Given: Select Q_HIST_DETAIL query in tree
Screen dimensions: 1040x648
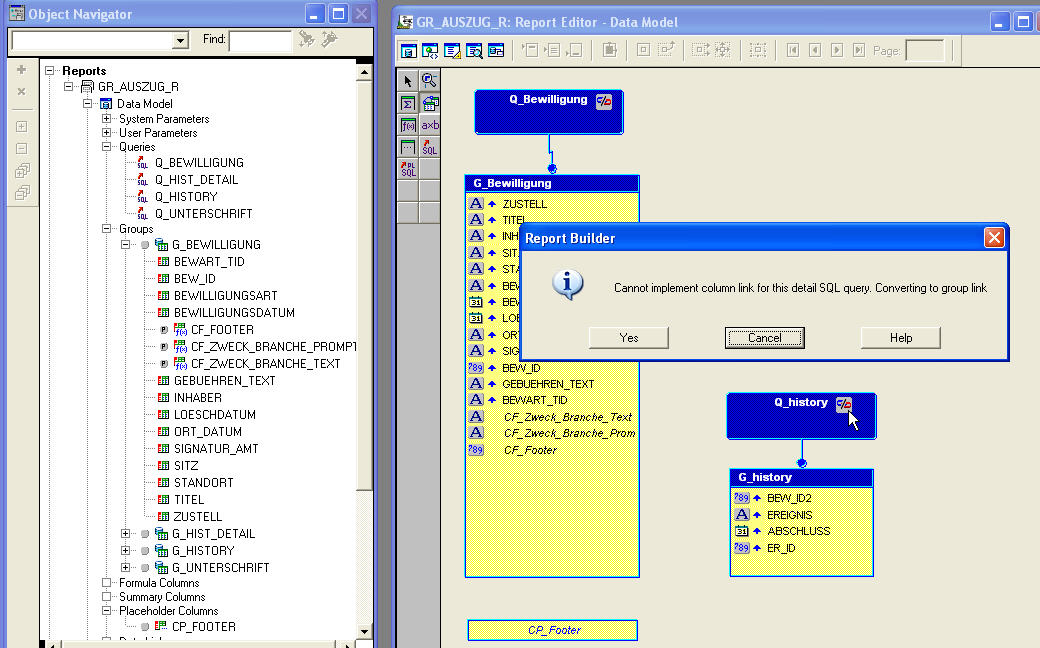Looking at the screenshot, I should tap(196, 180).
